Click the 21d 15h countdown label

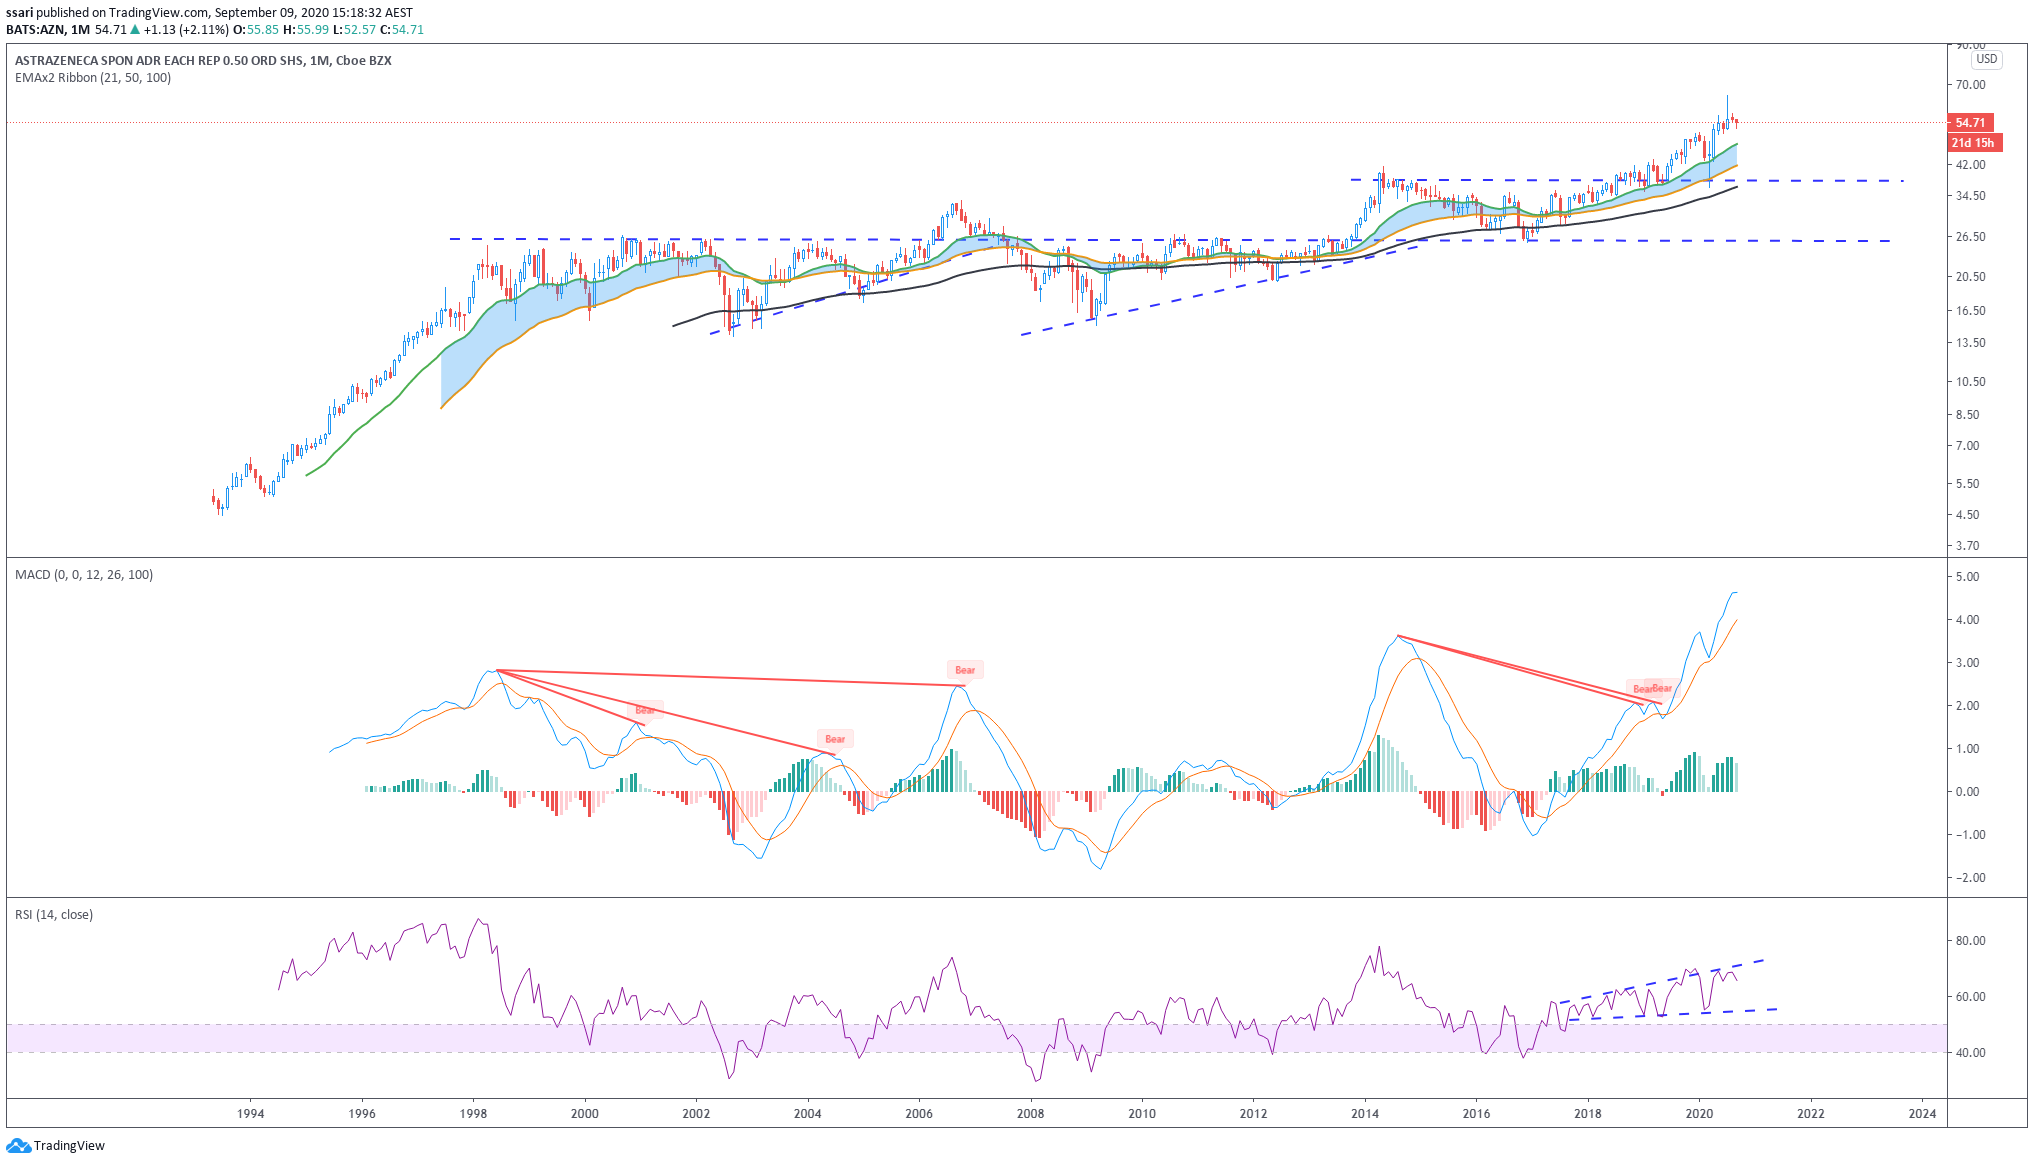tap(1974, 143)
